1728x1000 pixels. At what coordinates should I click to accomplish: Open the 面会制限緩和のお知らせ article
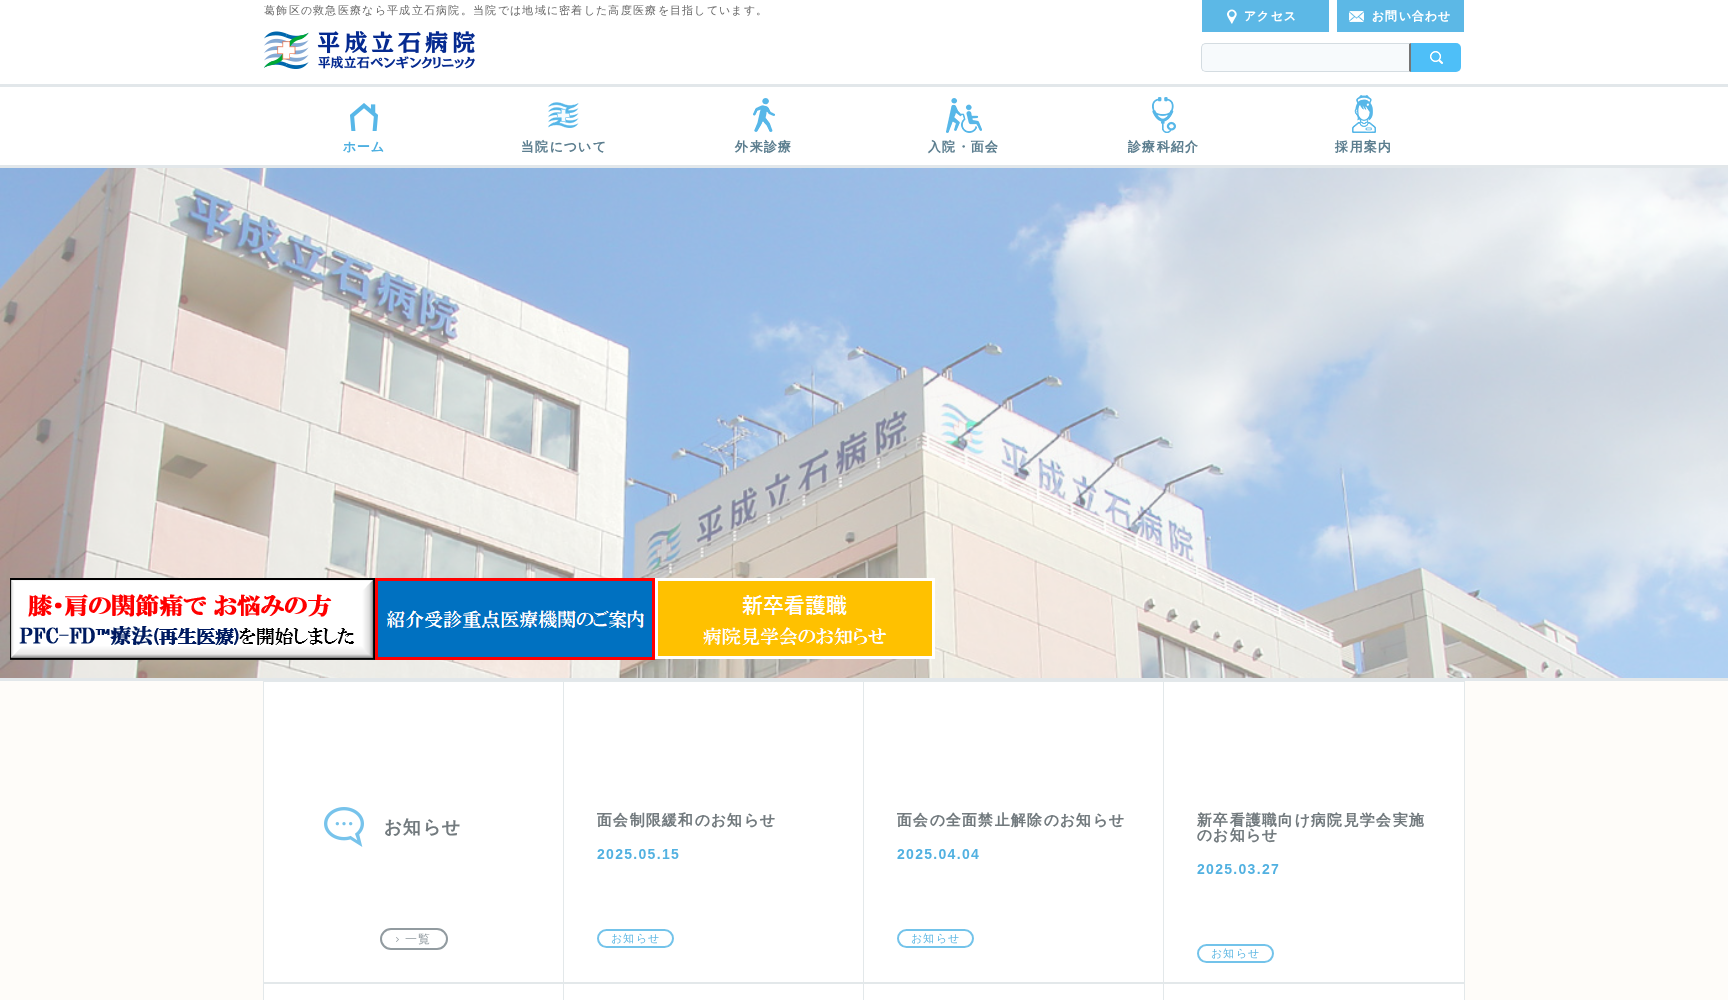(685, 820)
